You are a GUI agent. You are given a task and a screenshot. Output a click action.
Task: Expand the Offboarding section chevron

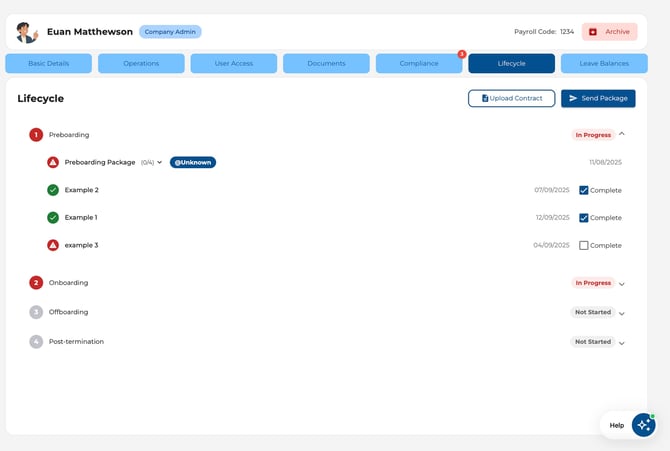622,313
